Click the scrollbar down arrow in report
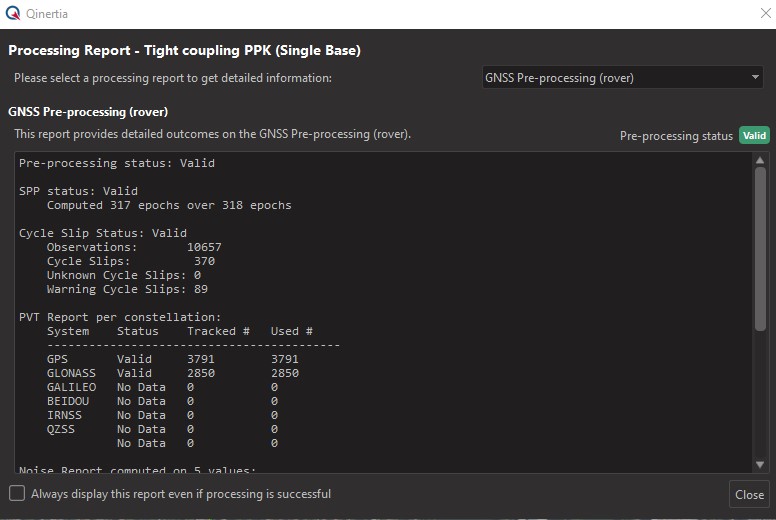This screenshot has height=520, width=776. coord(760,464)
